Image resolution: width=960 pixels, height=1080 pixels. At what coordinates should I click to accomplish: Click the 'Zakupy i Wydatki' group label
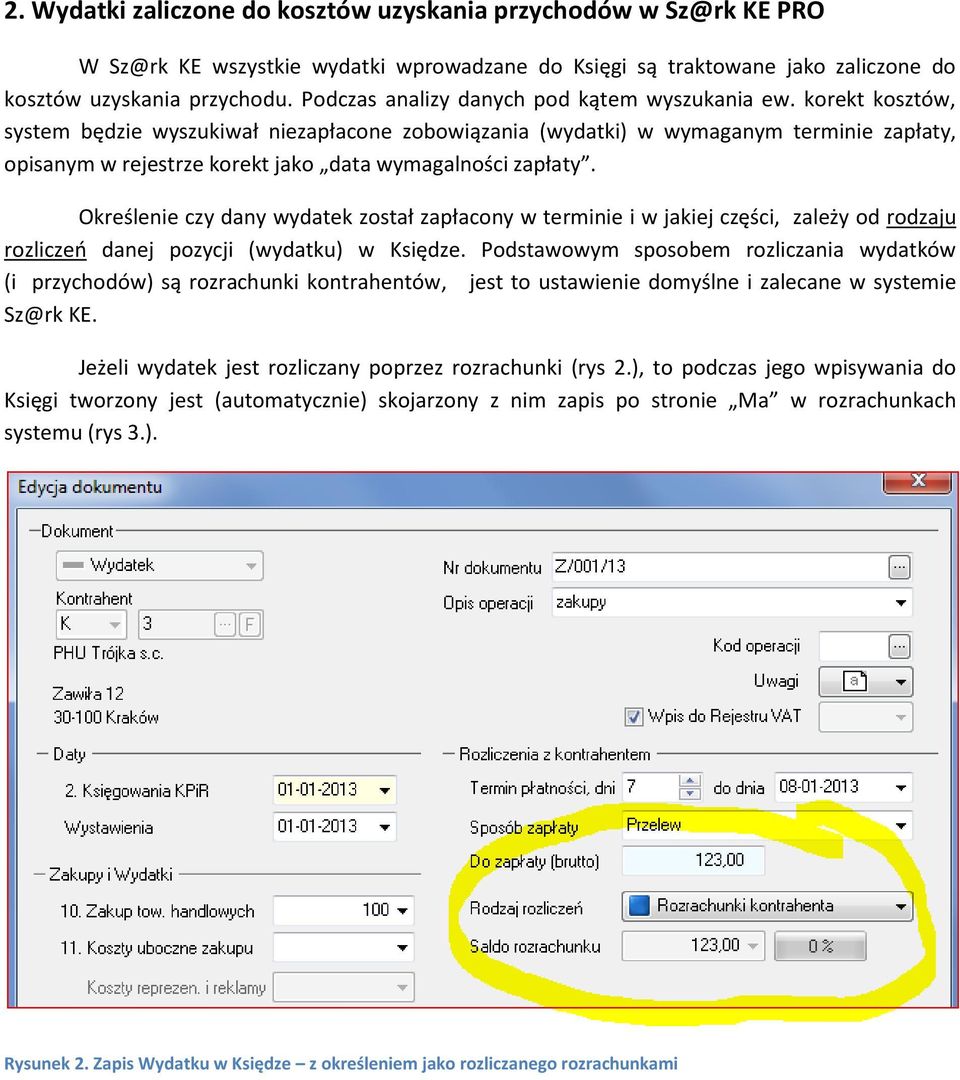[x=110, y=875]
